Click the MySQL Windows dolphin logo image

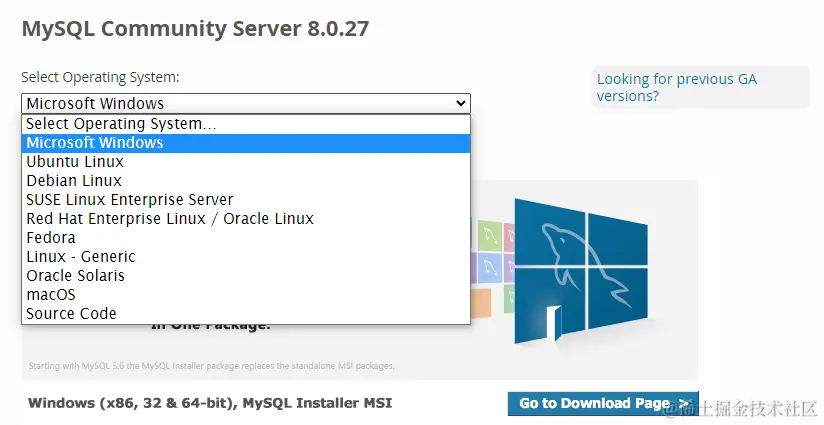tap(580, 272)
